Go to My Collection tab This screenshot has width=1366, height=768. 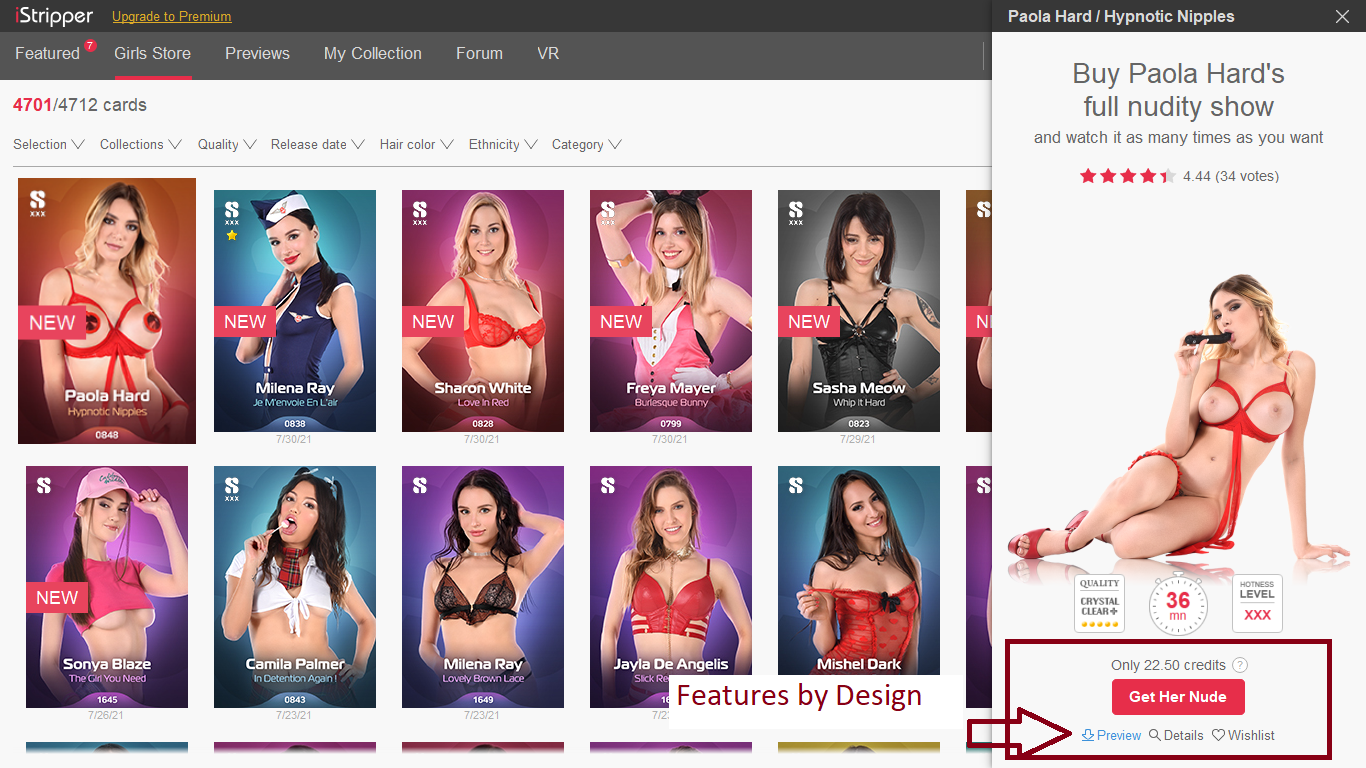[x=373, y=53]
